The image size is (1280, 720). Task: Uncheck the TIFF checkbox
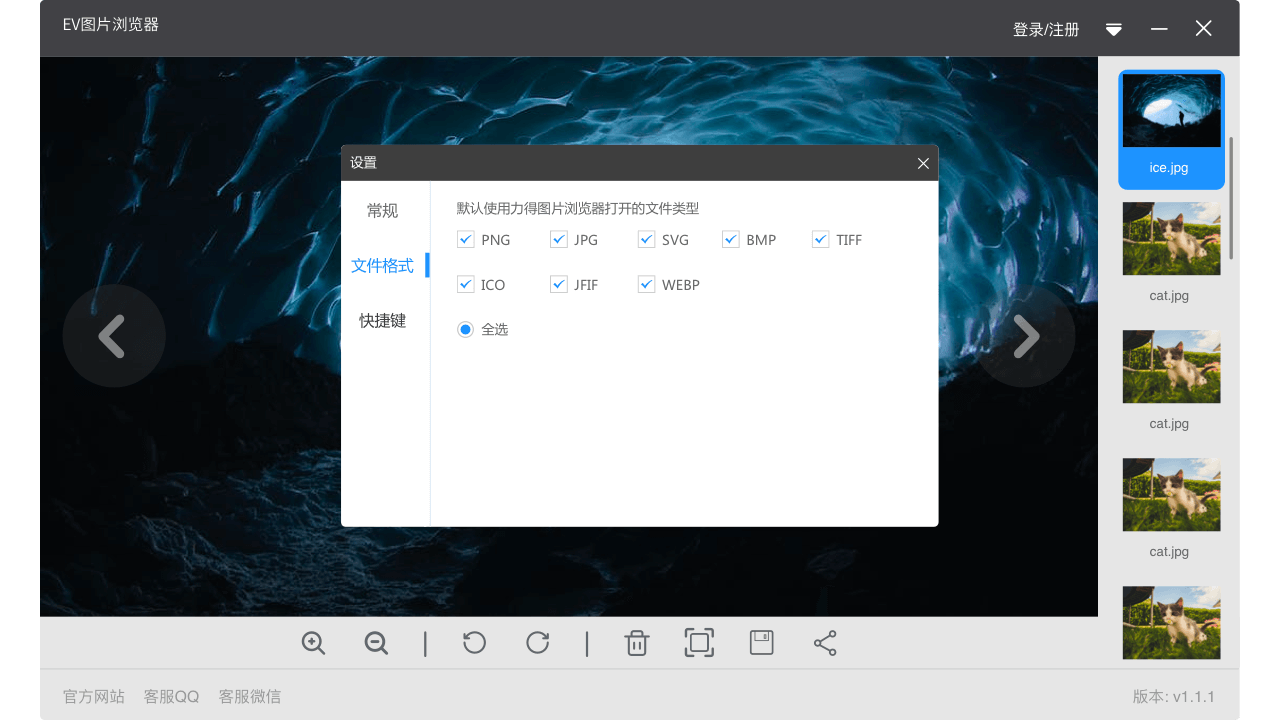coord(821,240)
